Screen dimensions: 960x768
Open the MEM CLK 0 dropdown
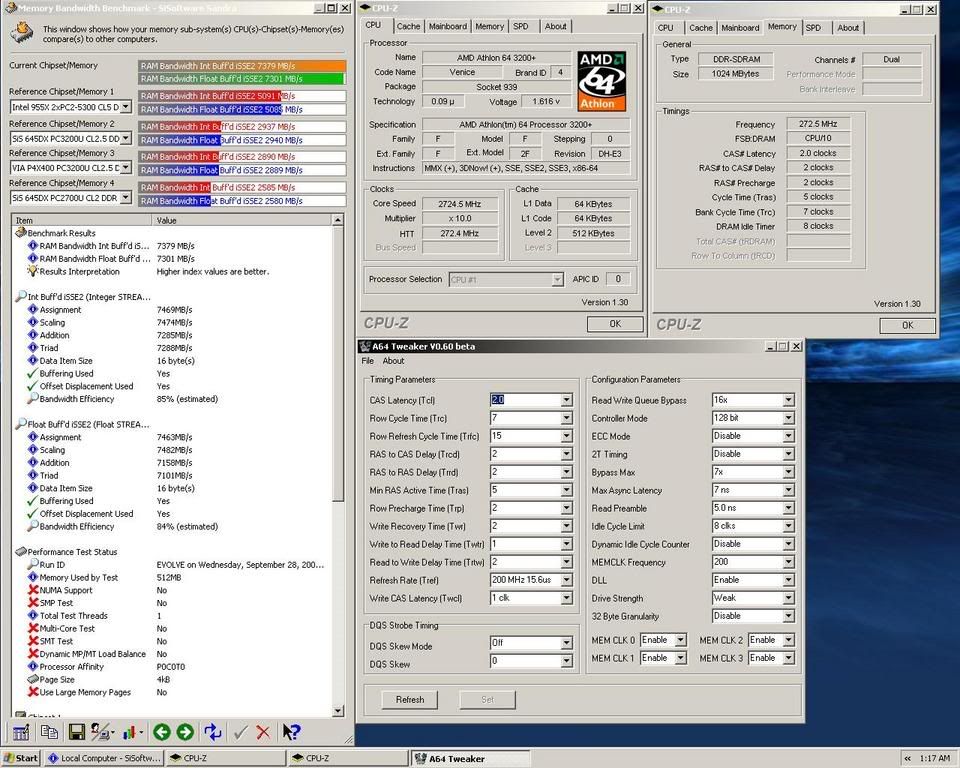tap(681, 640)
